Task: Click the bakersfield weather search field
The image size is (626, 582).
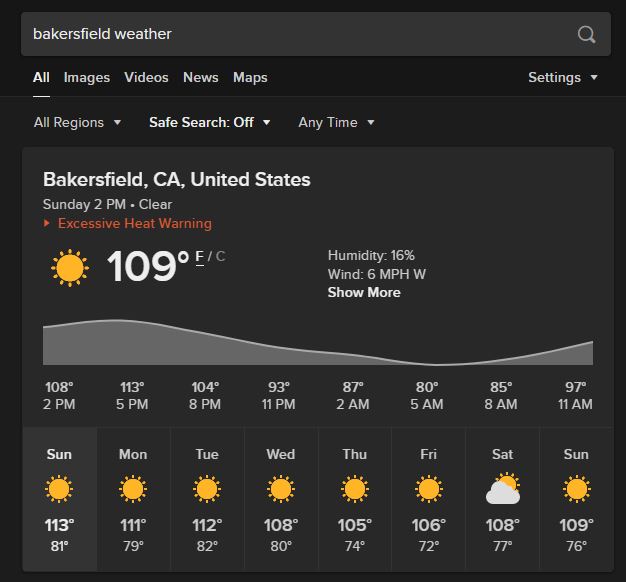Action: (290, 34)
